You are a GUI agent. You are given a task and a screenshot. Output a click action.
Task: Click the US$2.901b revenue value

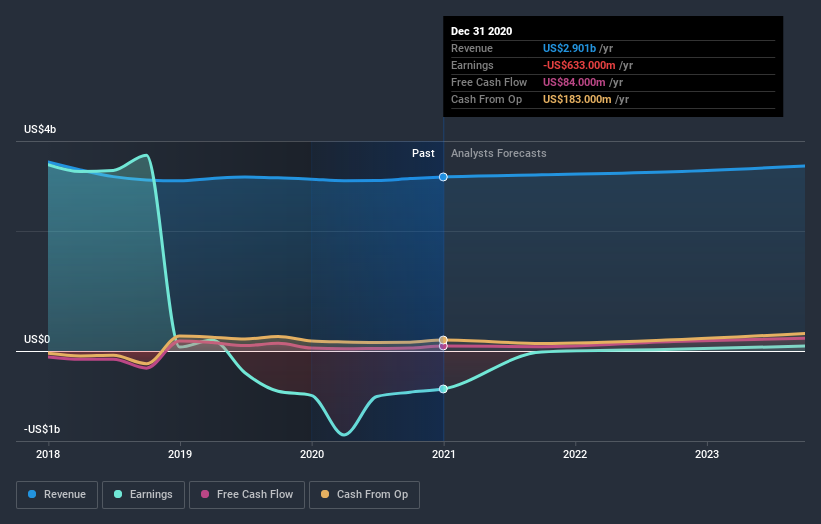click(569, 48)
